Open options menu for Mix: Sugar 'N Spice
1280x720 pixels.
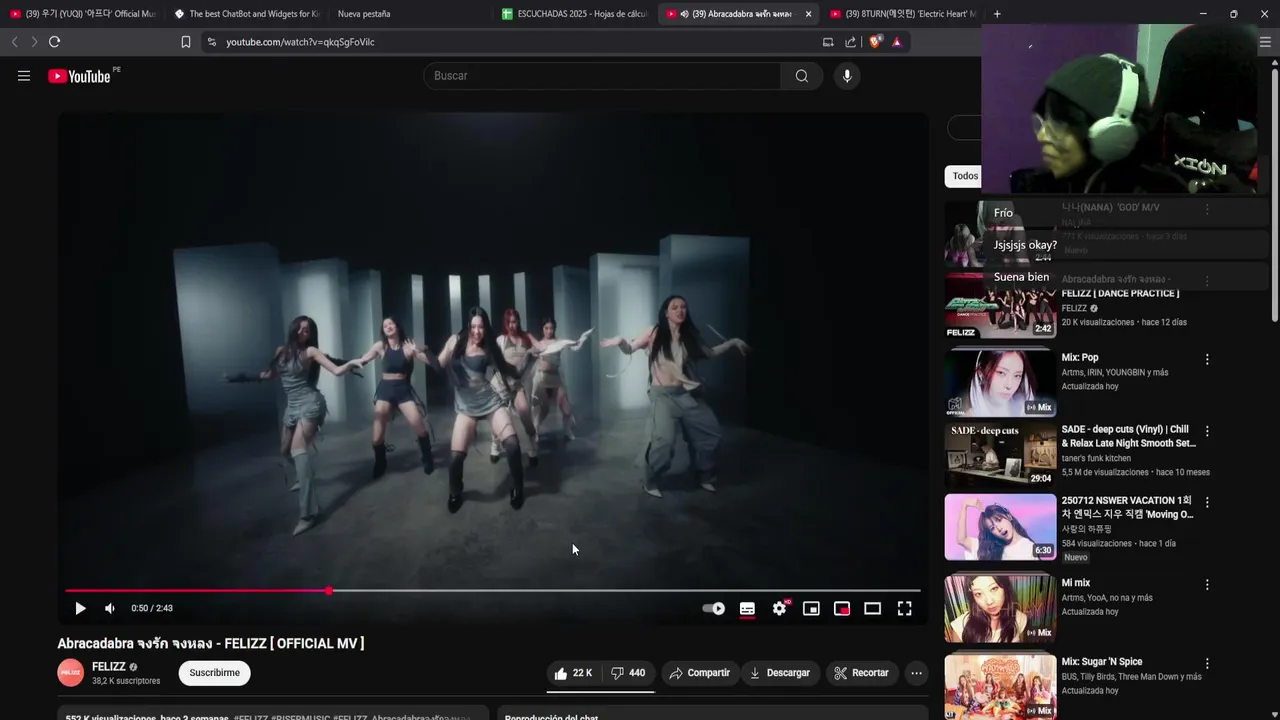[x=1207, y=663]
